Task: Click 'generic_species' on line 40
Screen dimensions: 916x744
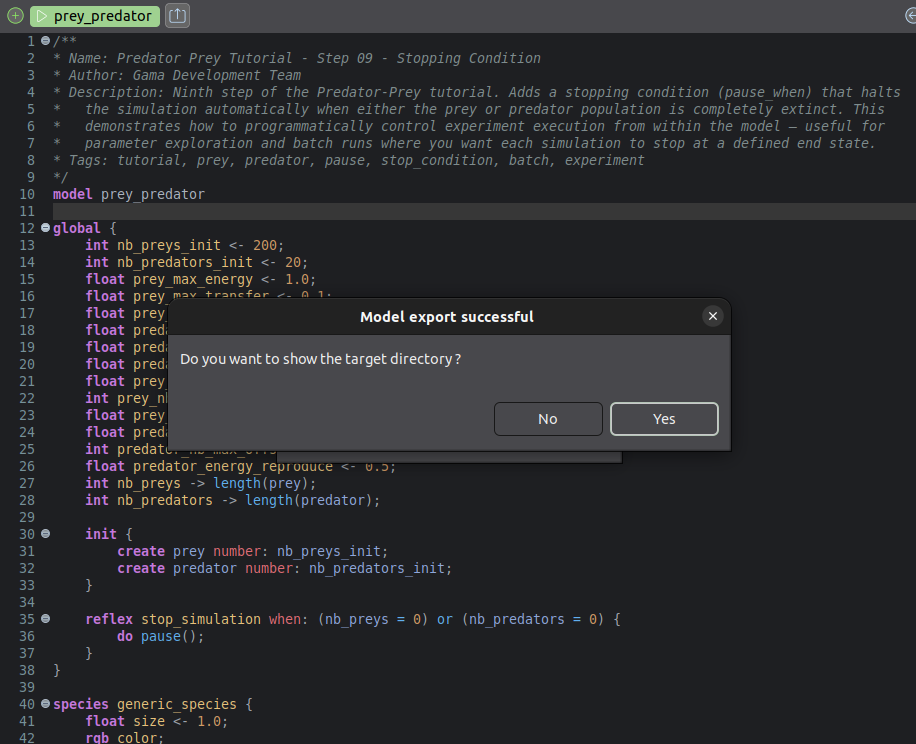Action: [x=176, y=704]
